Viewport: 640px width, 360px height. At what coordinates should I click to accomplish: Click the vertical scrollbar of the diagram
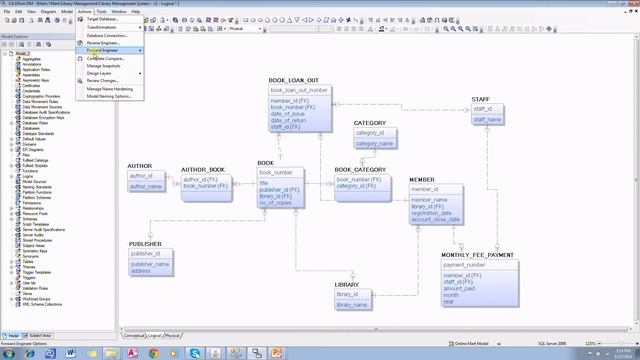point(636,180)
